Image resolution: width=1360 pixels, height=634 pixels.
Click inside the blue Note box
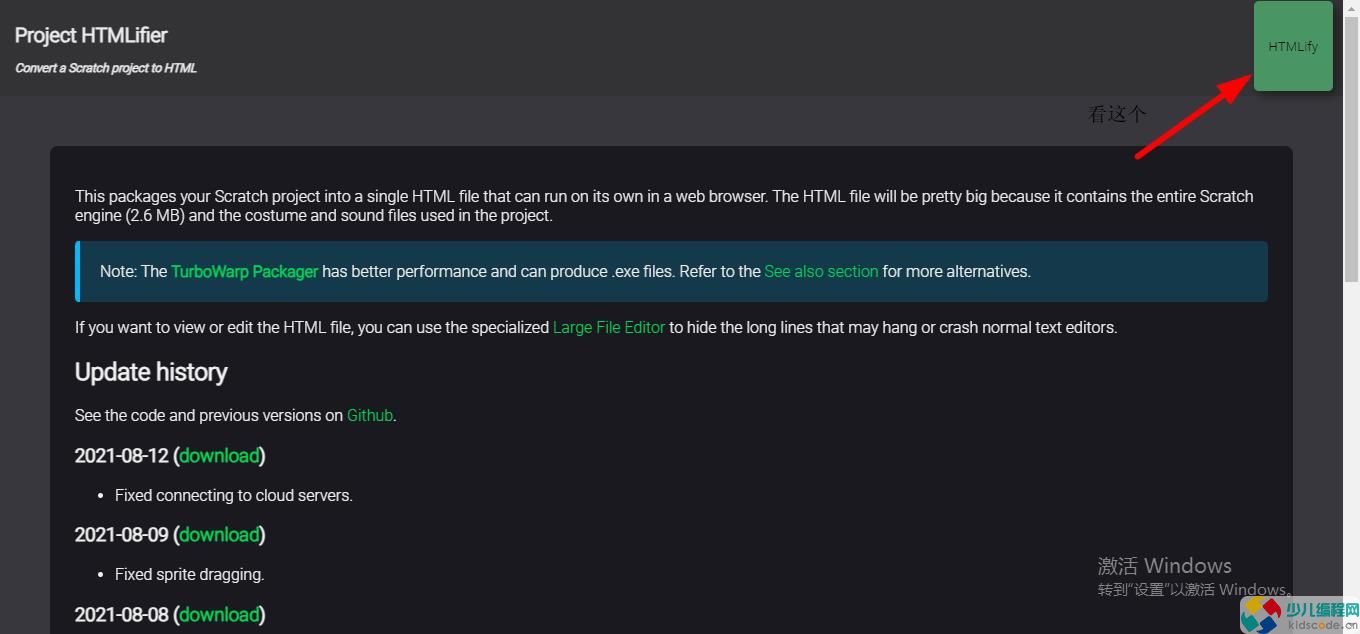[x=671, y=271]
